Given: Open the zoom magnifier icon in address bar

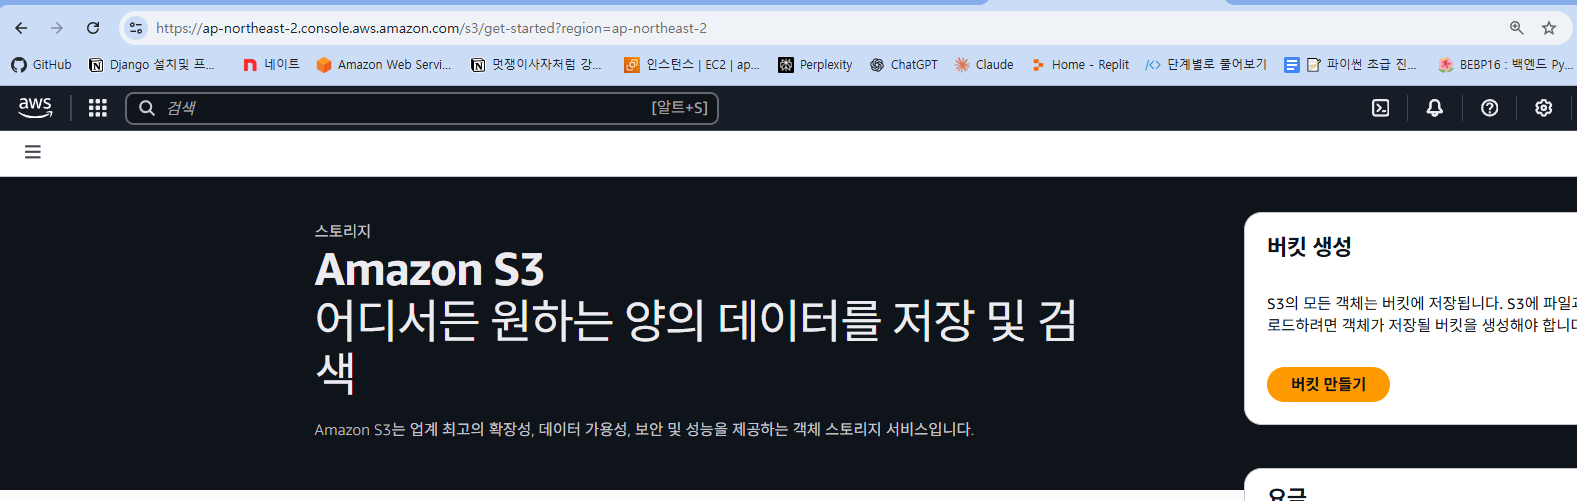Looking at the screenshot, I should [x=1517, y=28].
